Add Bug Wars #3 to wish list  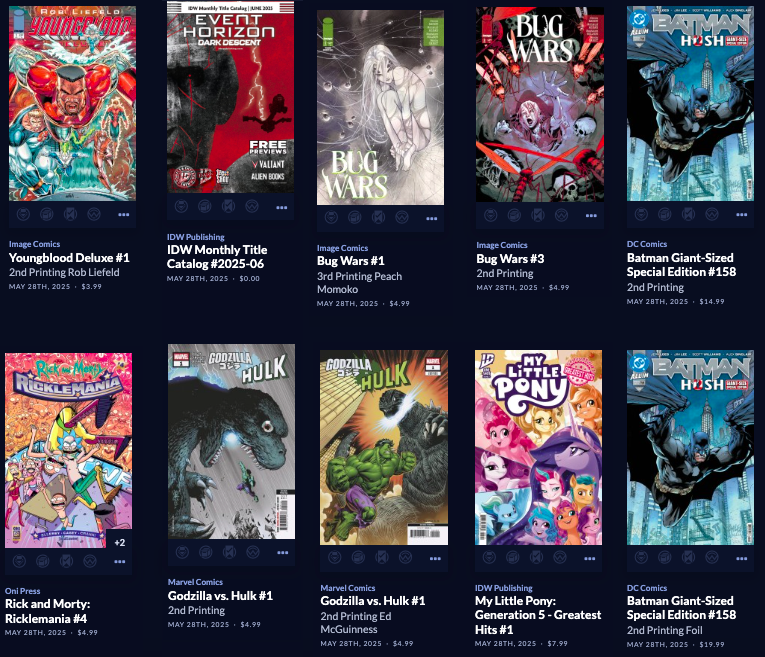(561, 215)
